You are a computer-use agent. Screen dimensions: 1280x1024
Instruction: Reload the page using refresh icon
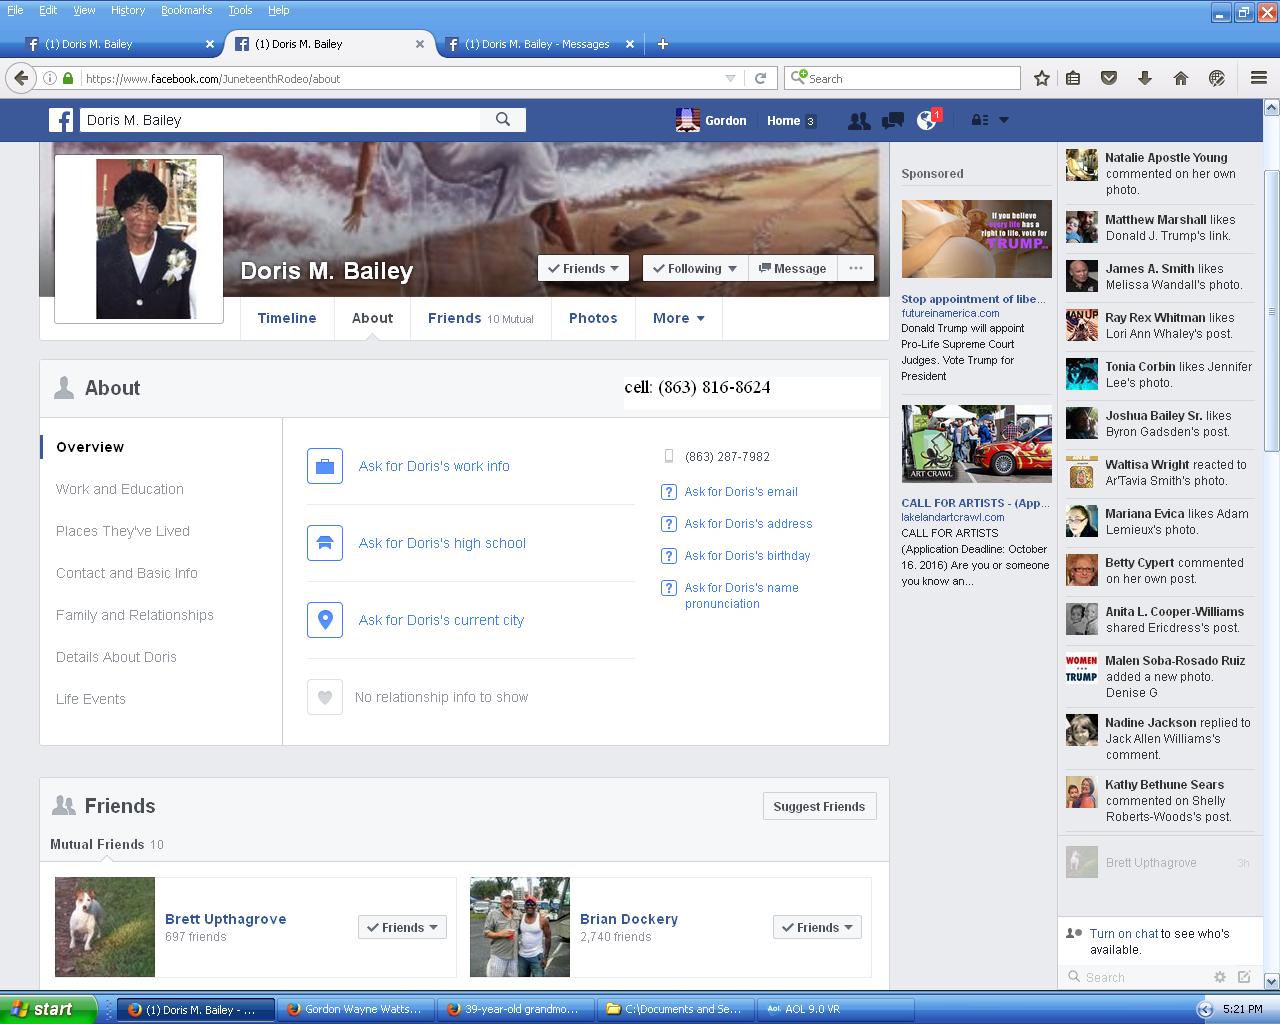click(x=760, y=78)
